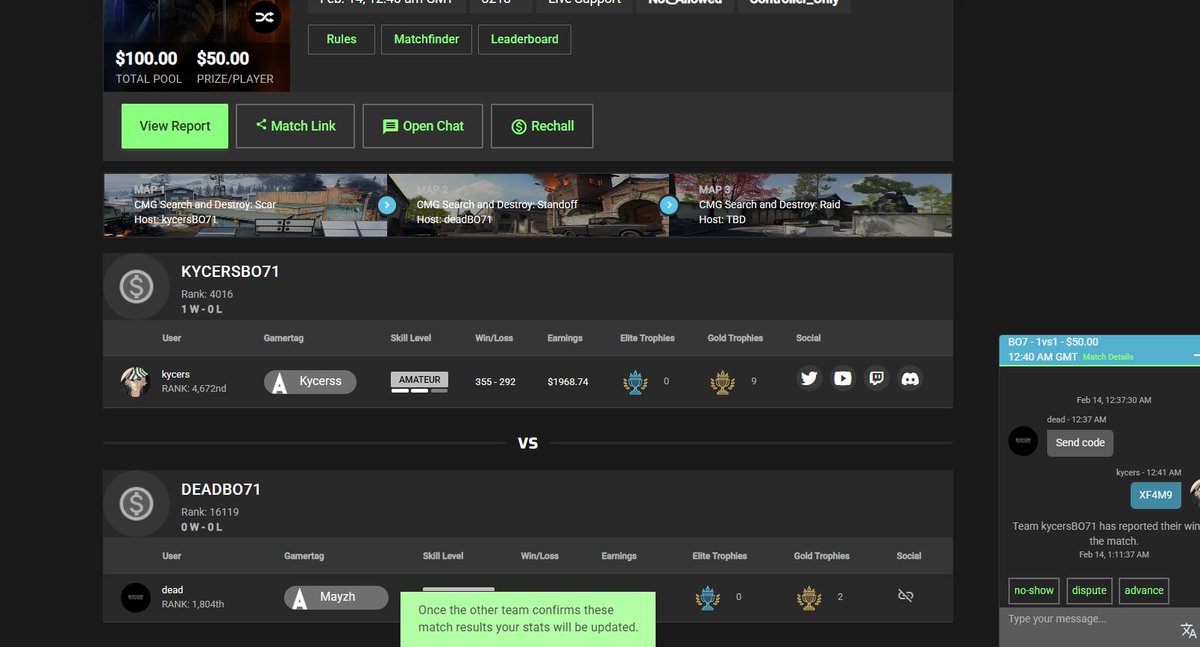Open the Rules page

[x=341, y=39]
